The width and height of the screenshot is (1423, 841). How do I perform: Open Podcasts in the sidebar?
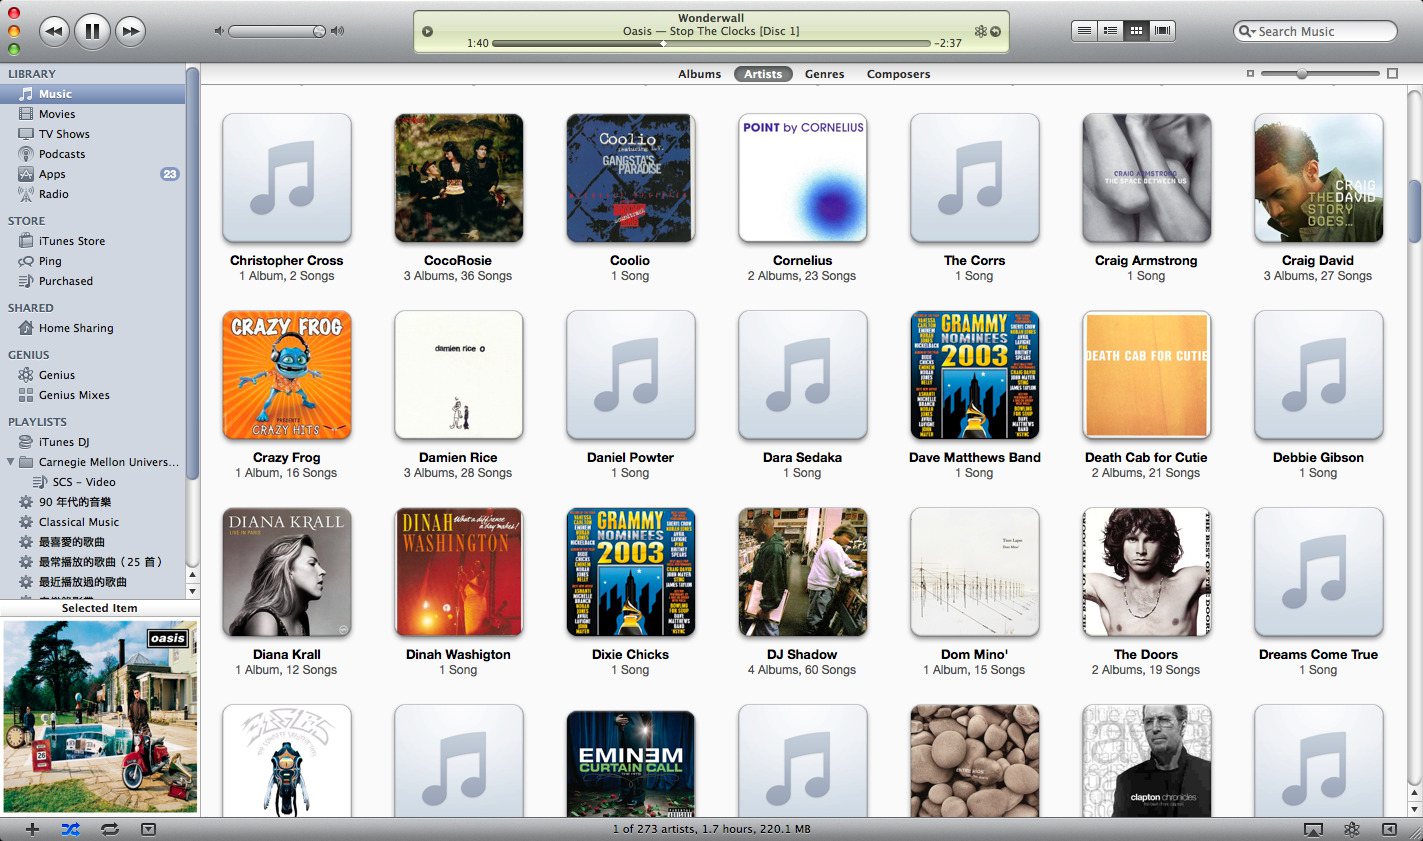coord(92,154)
